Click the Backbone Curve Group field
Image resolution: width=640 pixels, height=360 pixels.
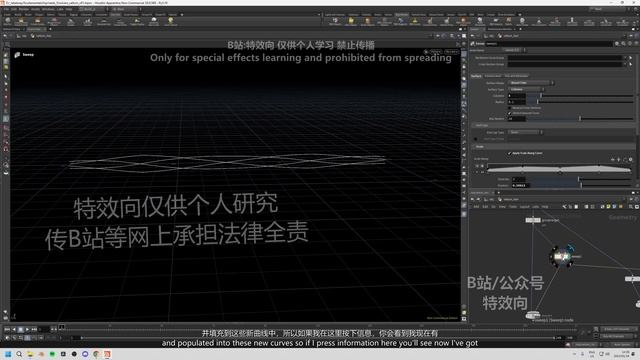pos(565,58)
